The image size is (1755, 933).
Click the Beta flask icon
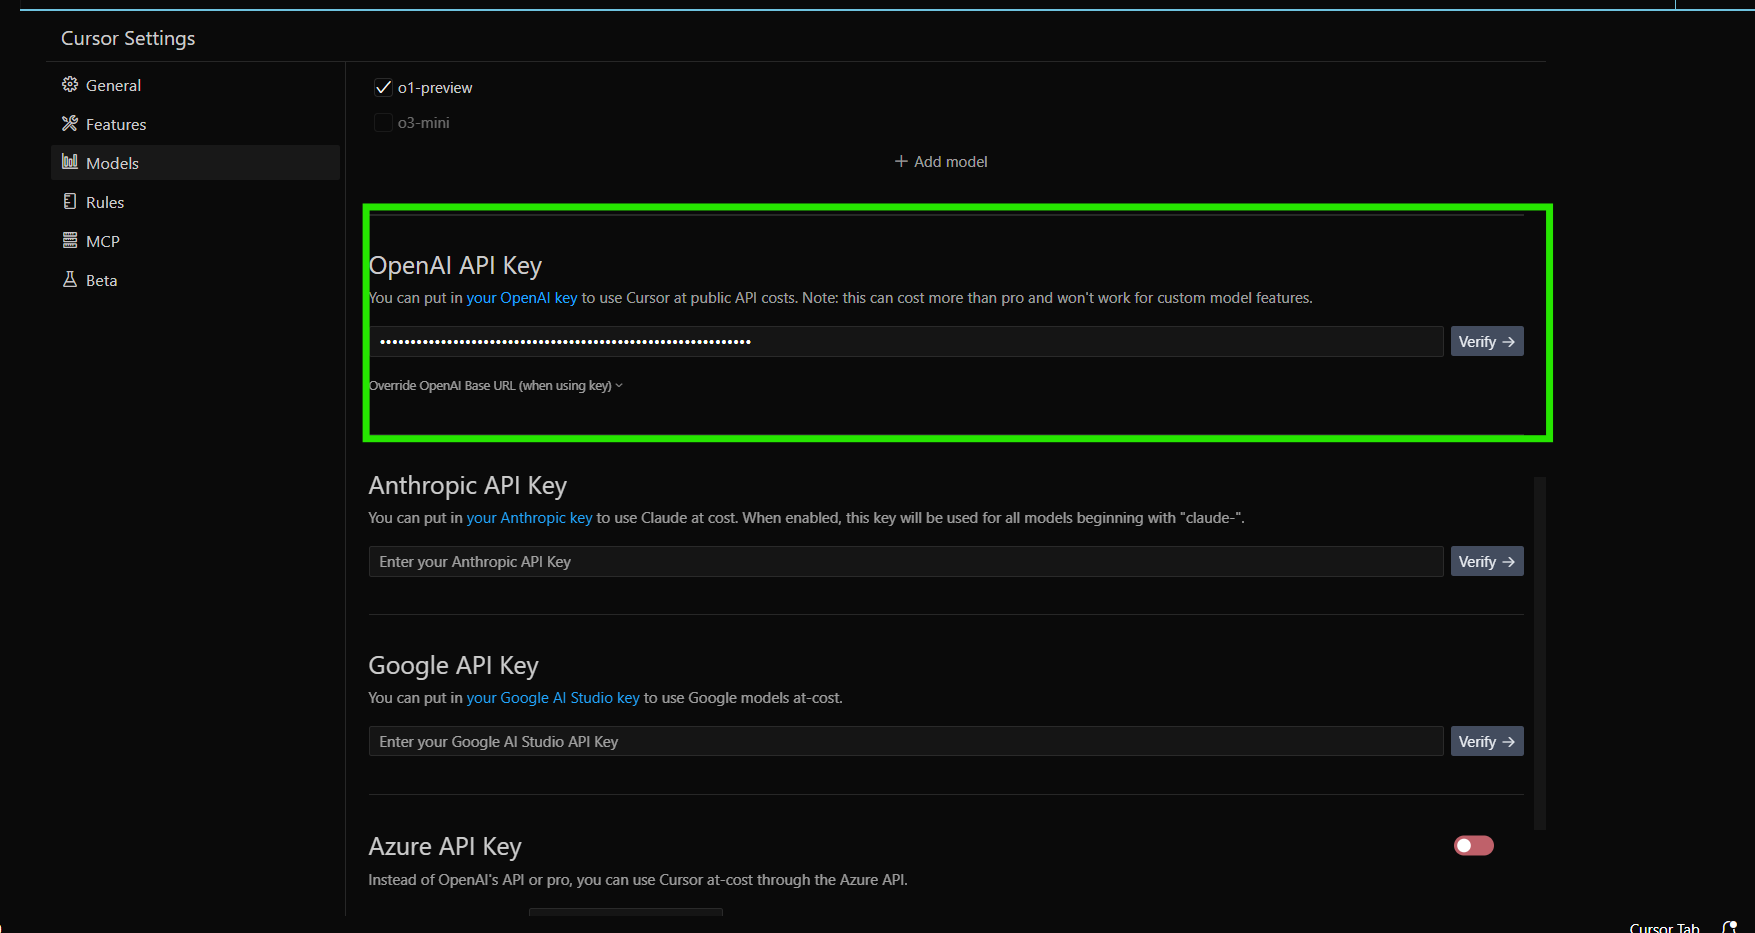click(70, 280)
